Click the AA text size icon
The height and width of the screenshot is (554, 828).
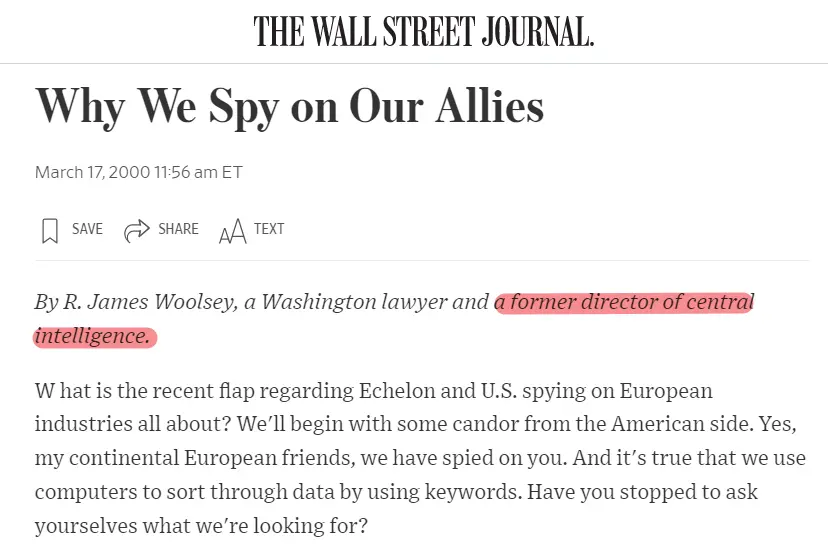coord(232,231)
